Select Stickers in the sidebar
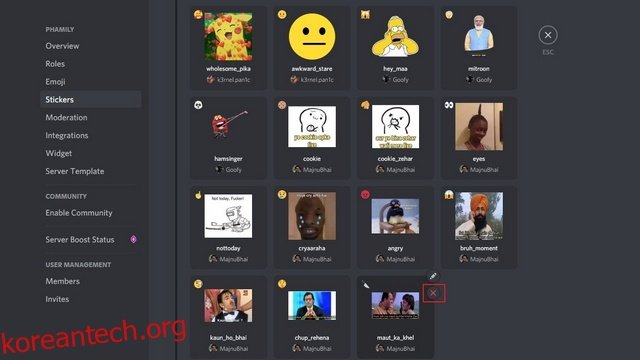 coord(91,100)
